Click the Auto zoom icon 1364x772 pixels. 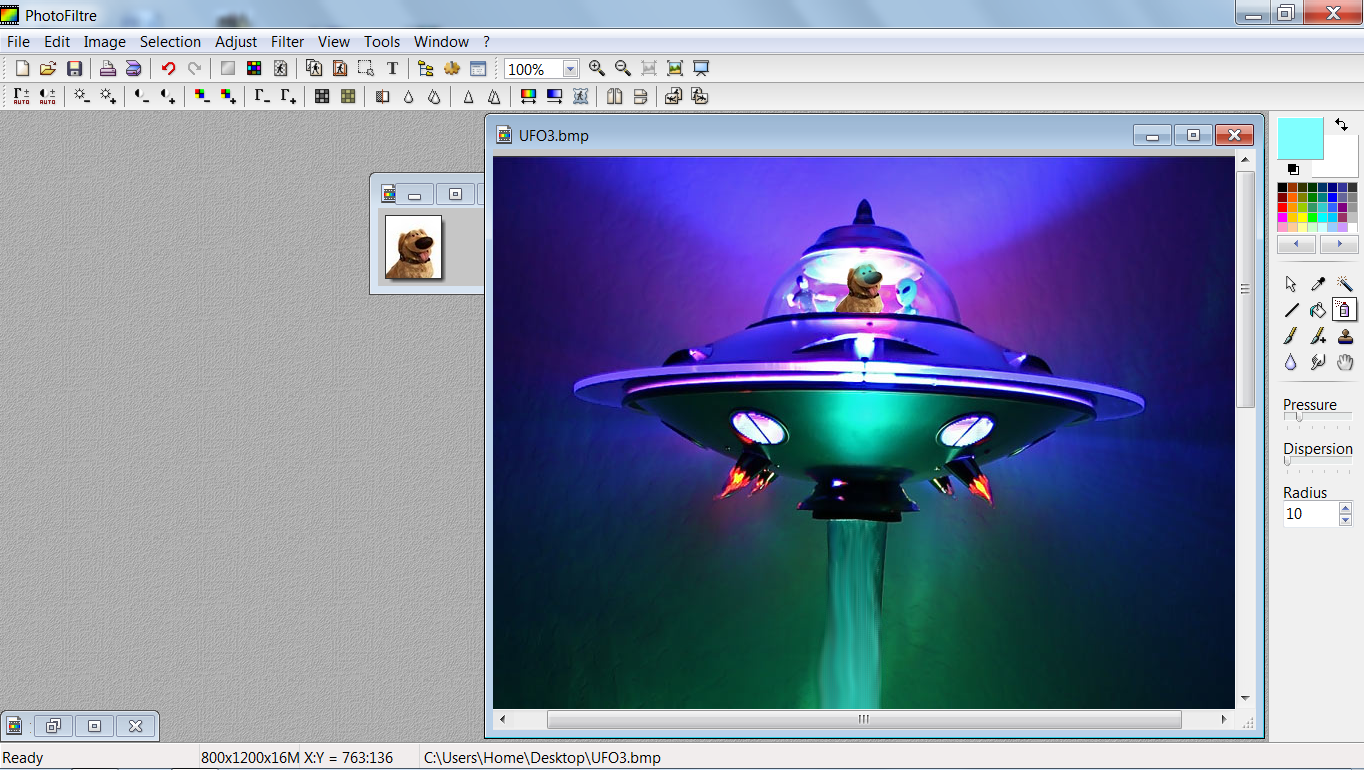pos(675,68)
